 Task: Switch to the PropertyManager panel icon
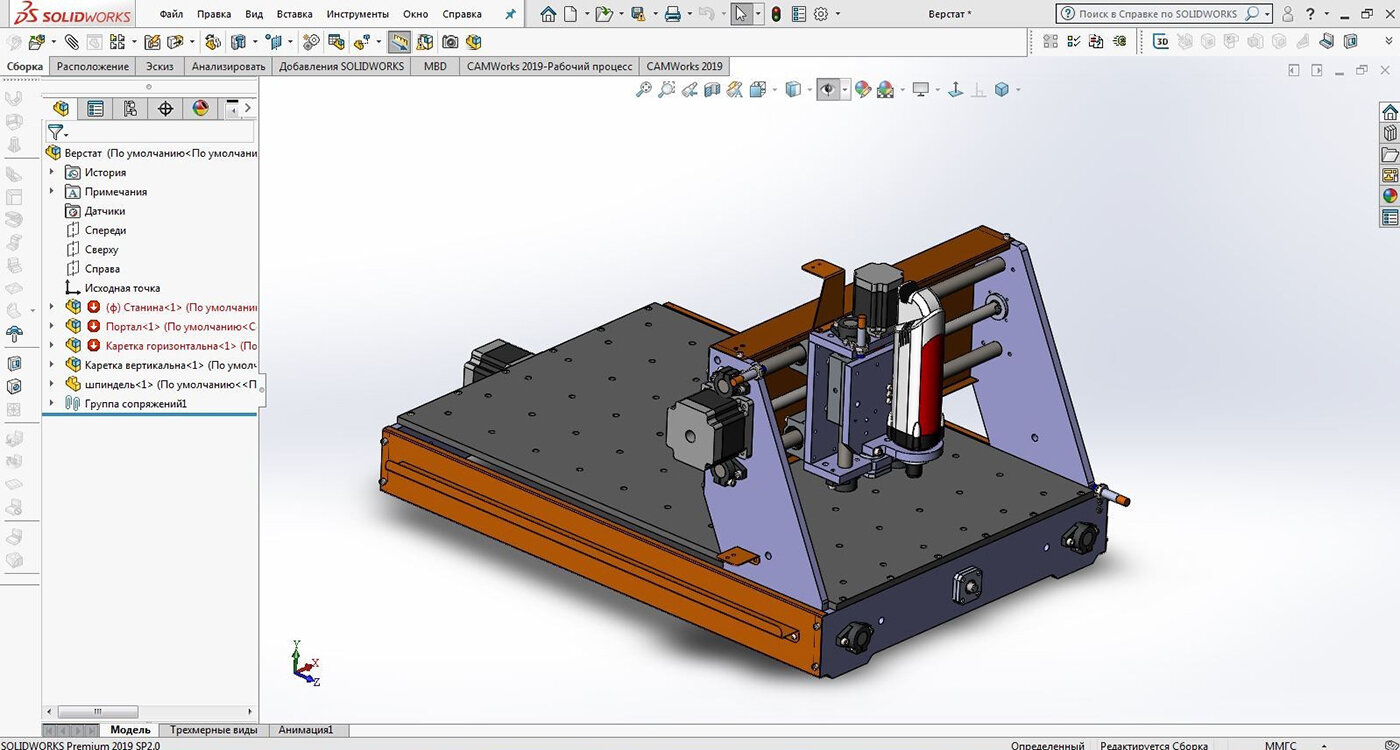[95, 108]
